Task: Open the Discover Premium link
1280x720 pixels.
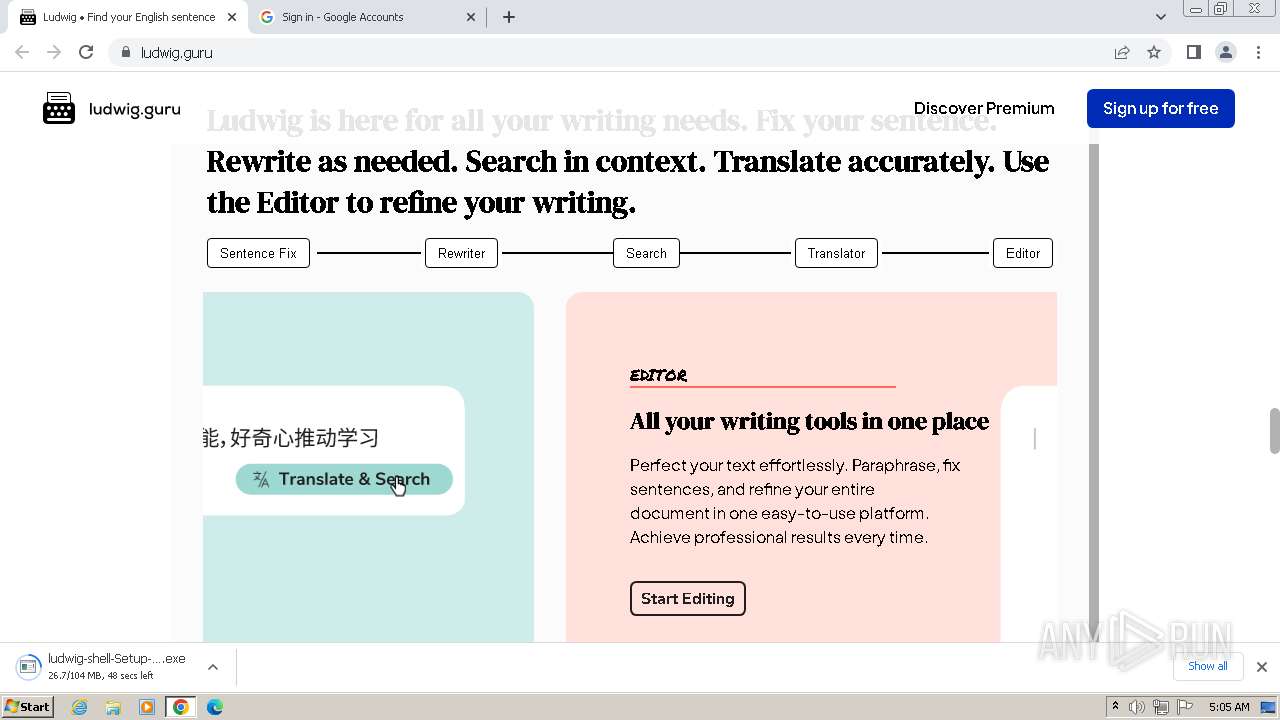Action: pos(984,108)
